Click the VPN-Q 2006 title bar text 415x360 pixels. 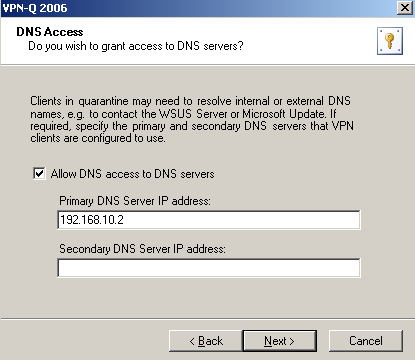(35, 8)
